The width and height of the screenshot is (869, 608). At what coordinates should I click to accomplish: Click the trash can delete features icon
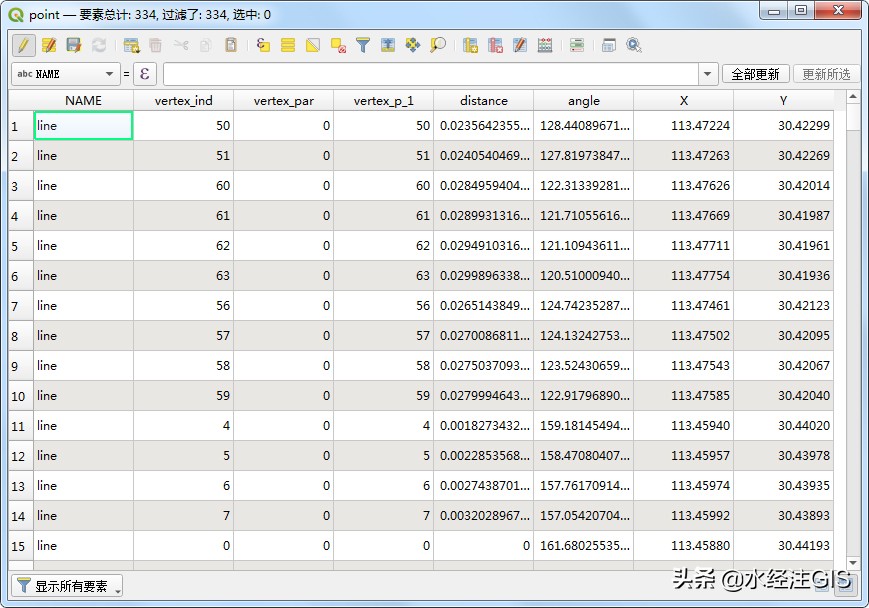pos(156,45)
